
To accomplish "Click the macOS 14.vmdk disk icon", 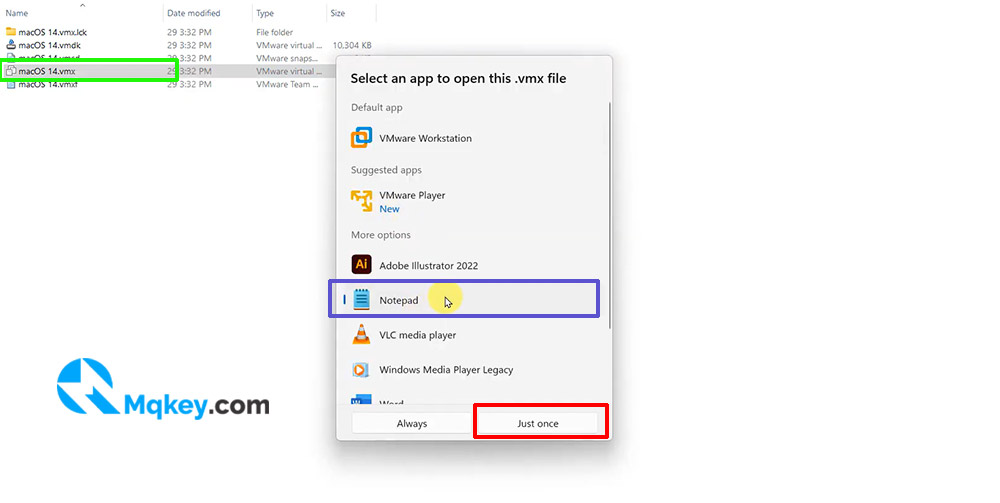I will tap(10, 45).
